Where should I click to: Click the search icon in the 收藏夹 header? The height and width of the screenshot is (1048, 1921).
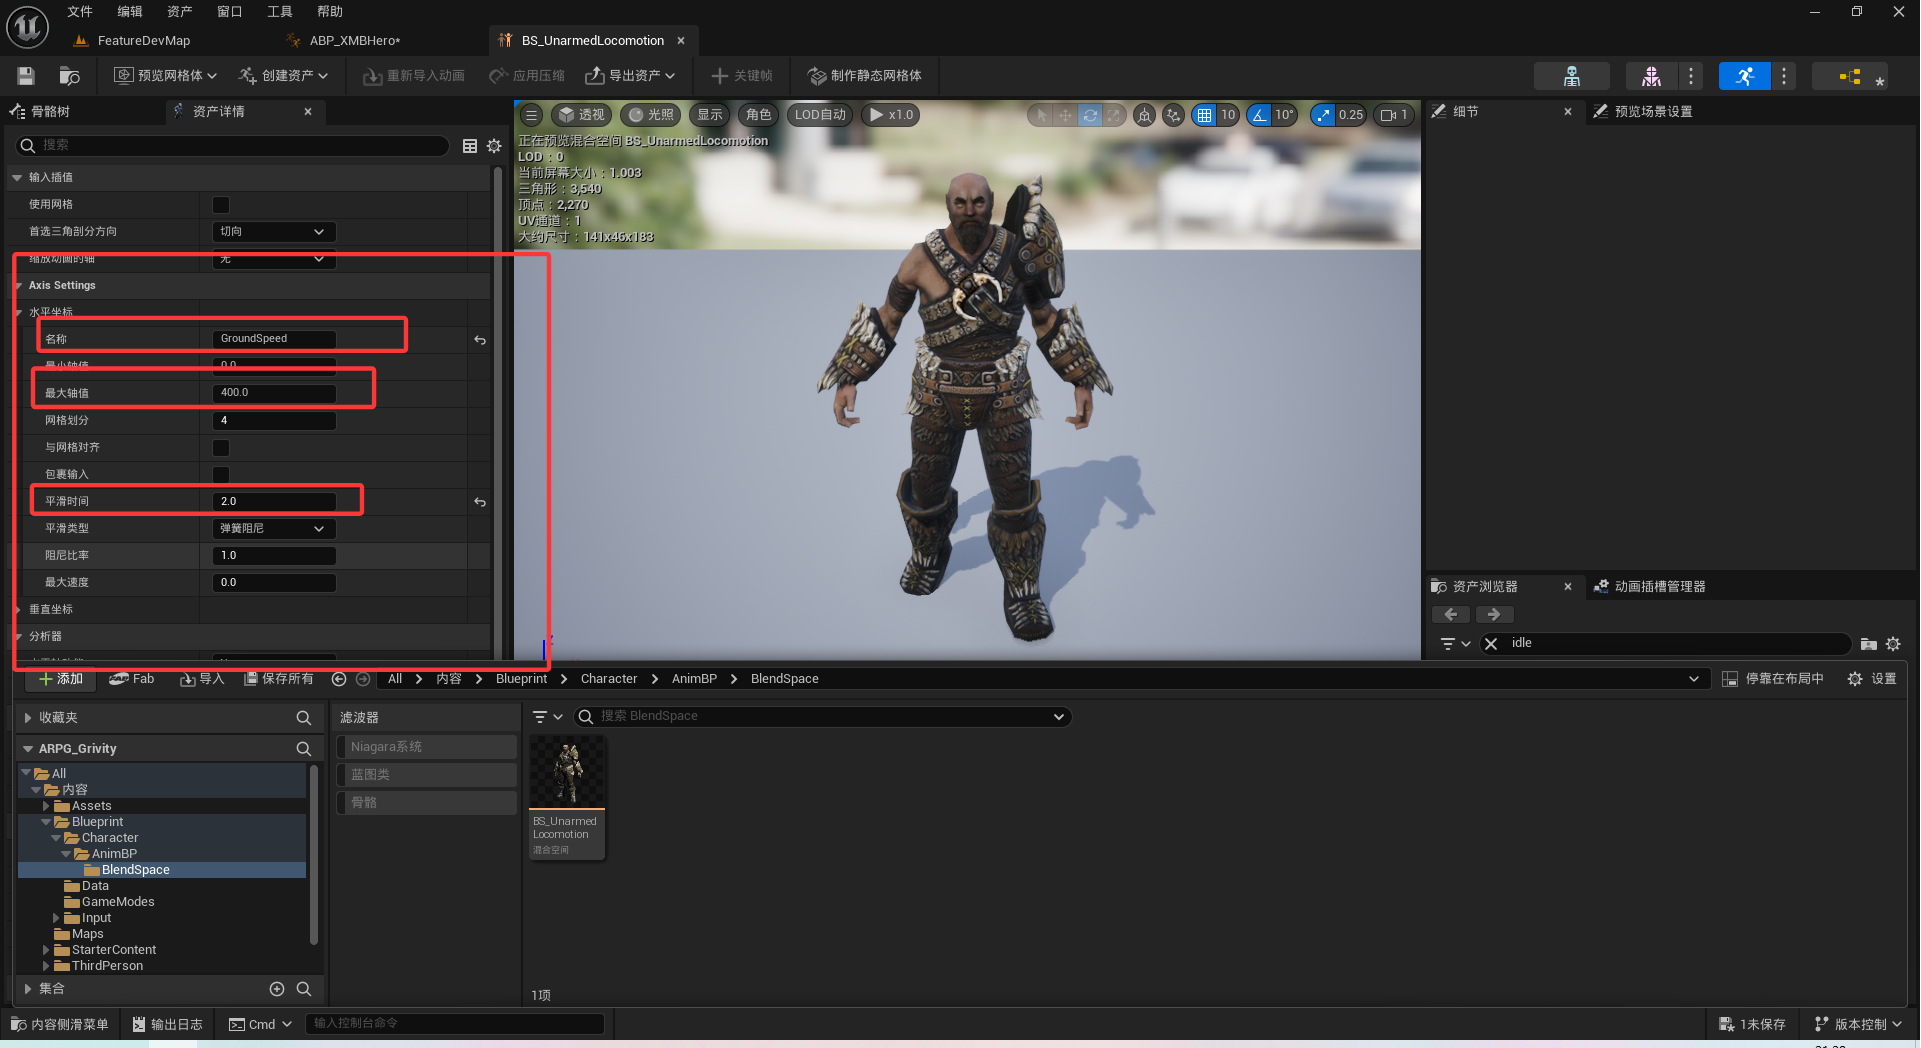(x=304, y=718)
